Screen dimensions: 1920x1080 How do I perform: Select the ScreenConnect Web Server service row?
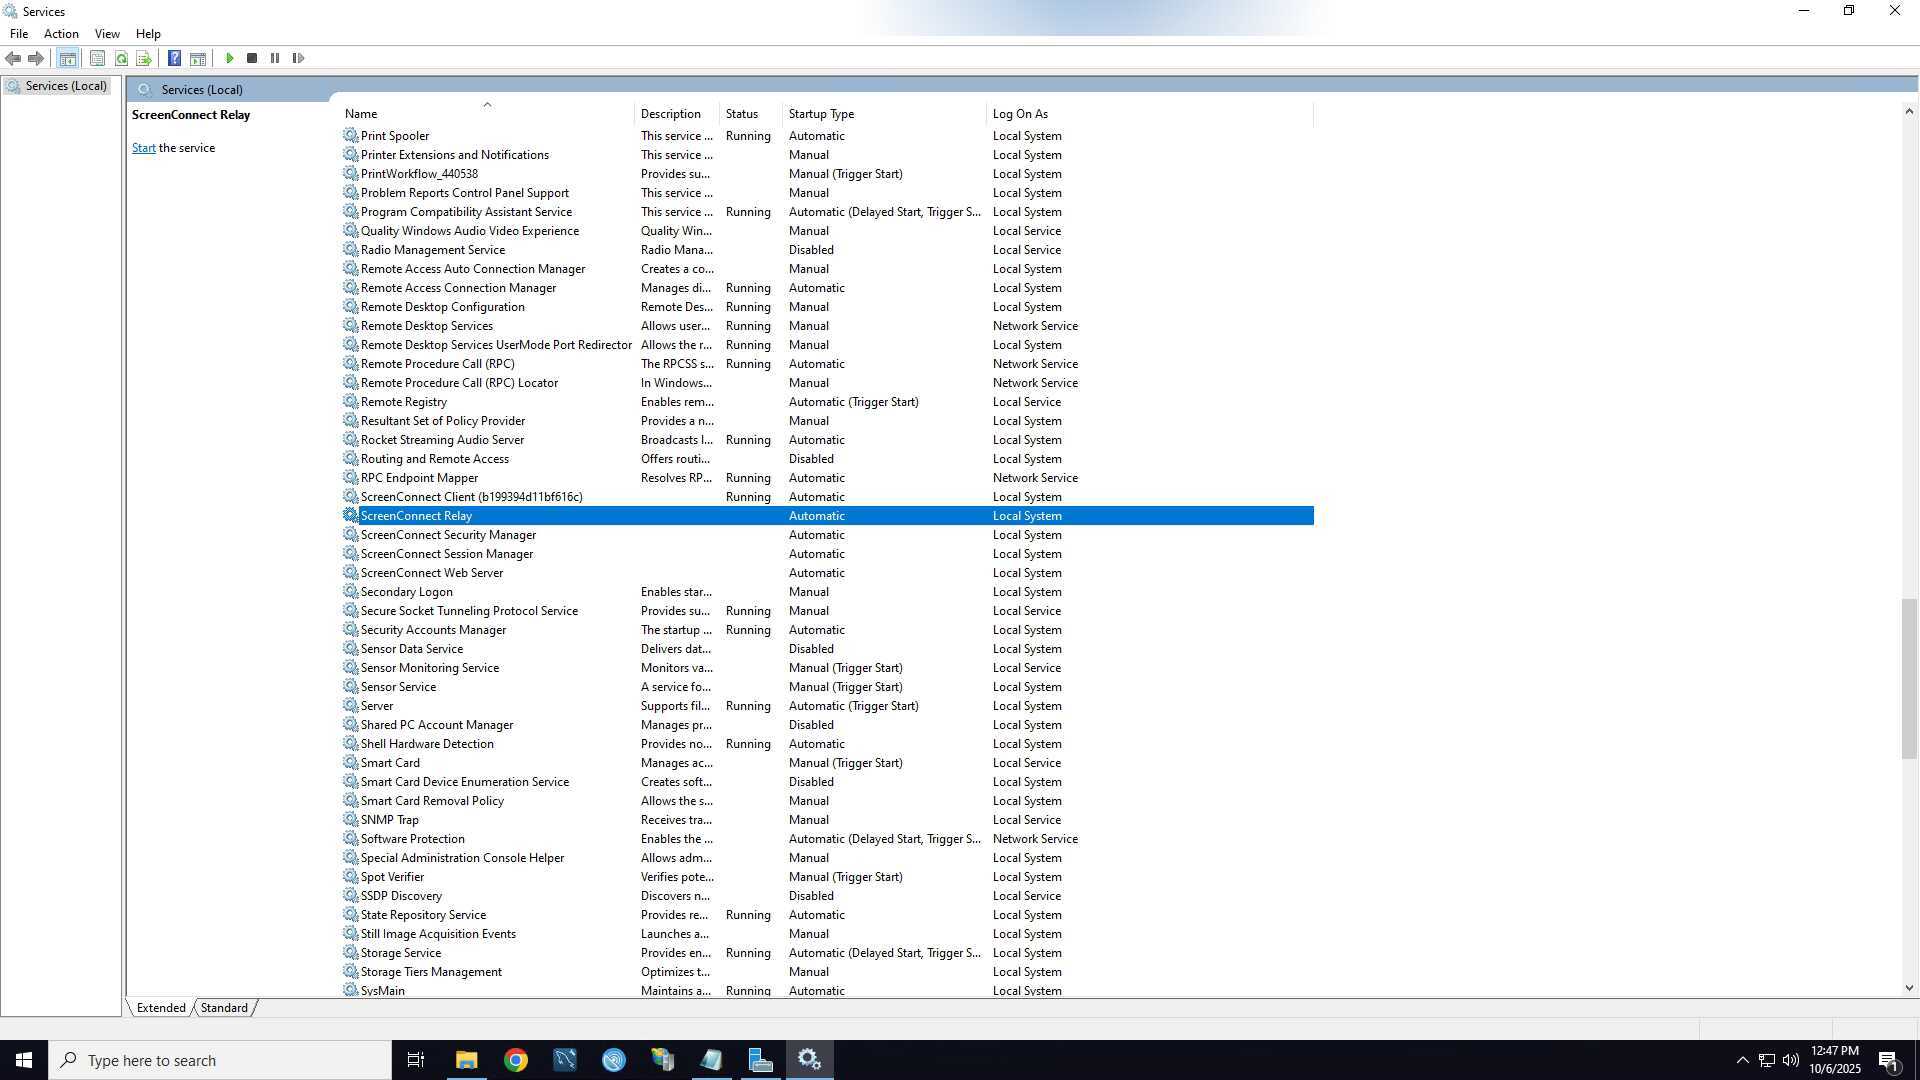431,572
